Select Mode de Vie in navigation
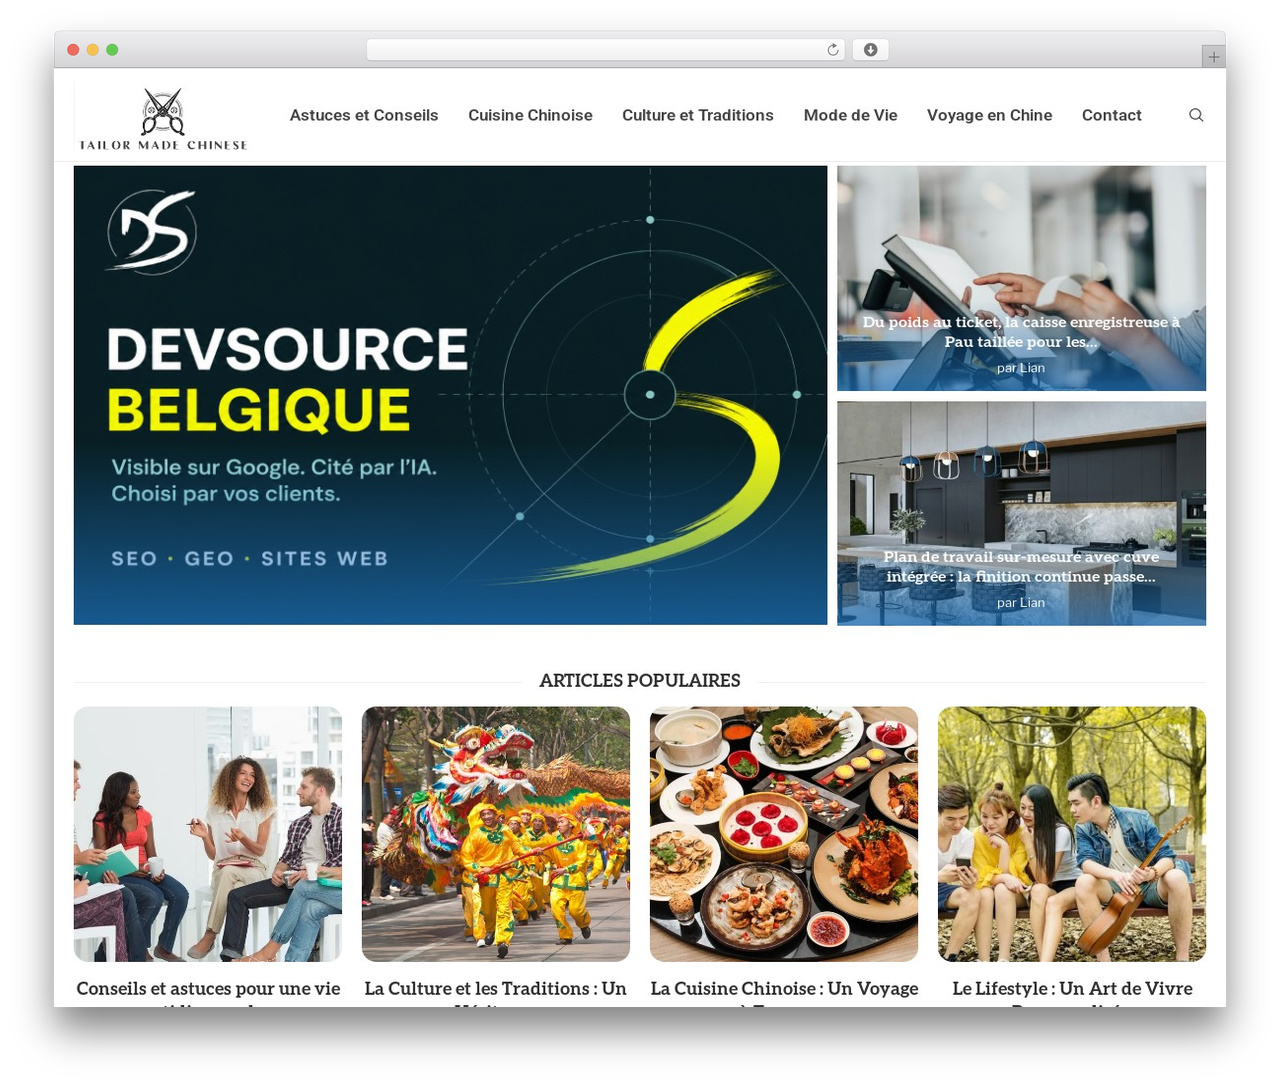The height and width of the screenshot is (1084, 1280). tap(850, 115)
